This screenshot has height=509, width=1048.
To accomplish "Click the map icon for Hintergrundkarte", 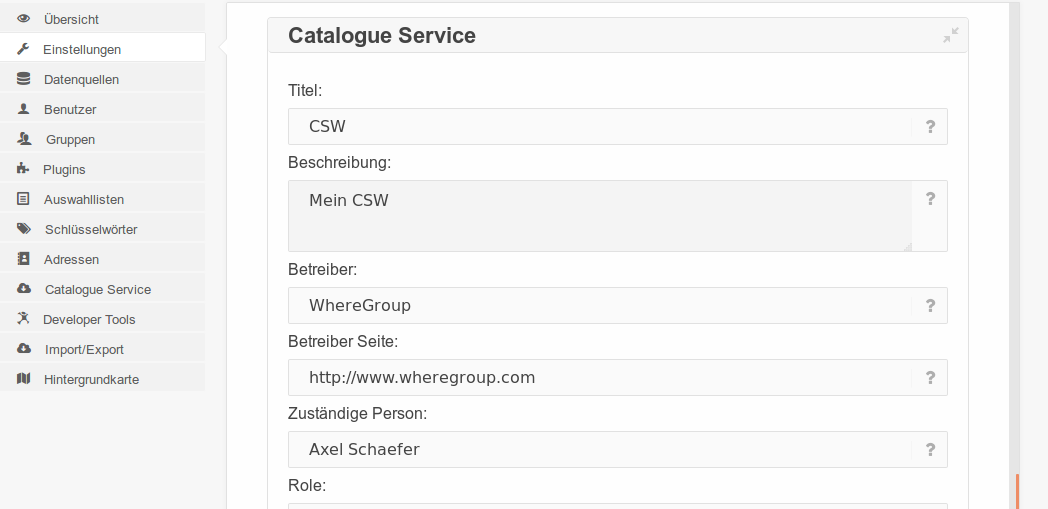I will tap(23, 379).
